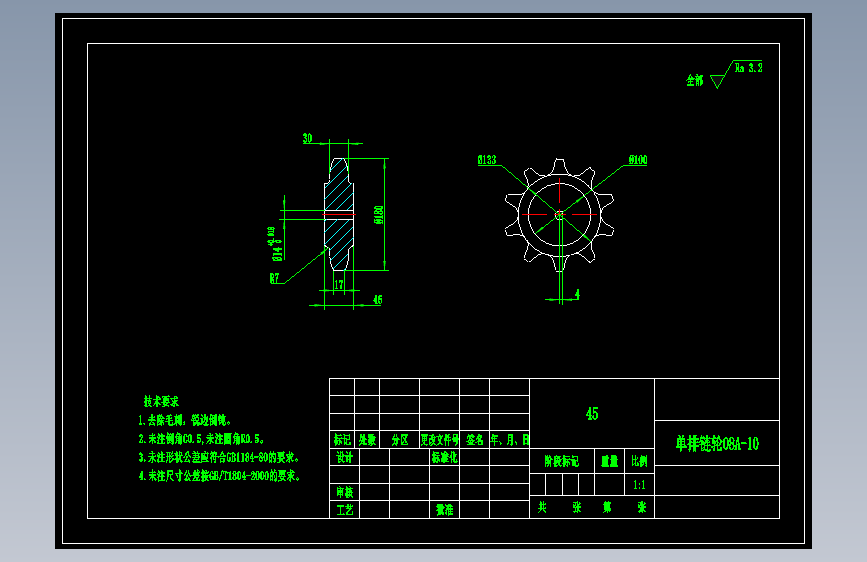Image resolution: width=867 pixels, height=562 pixels.
Task: Click the part title 单排链轮08A-10
Action: [x=717, y=444]
